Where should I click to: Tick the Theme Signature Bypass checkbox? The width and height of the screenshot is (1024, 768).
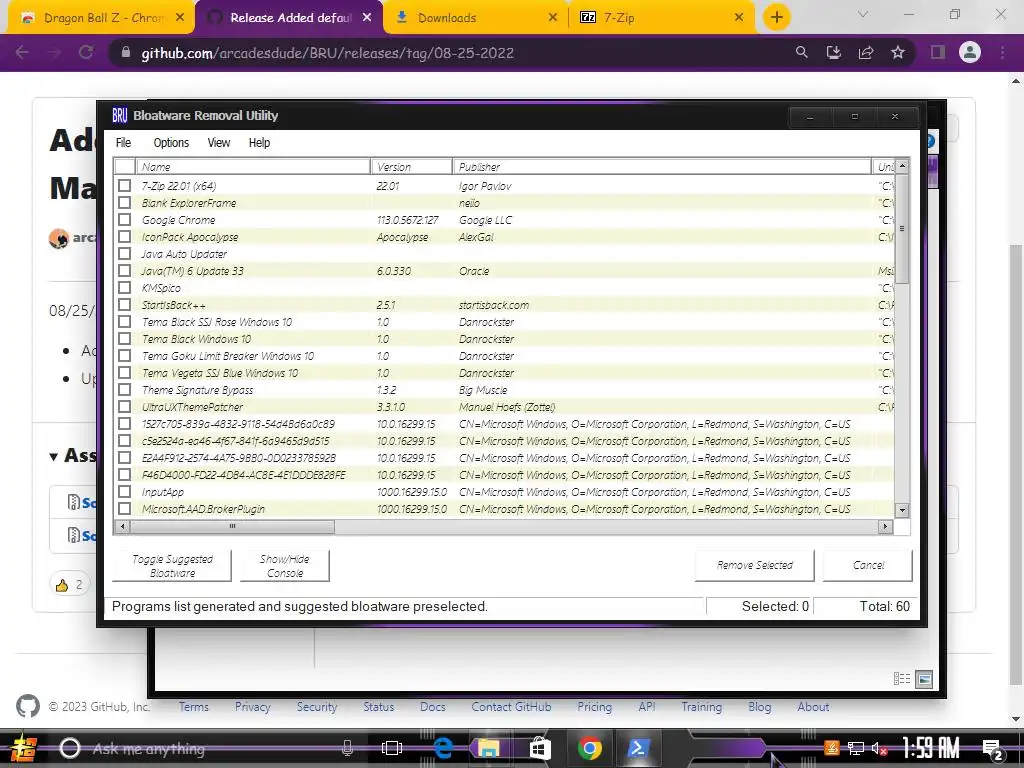(124, 389)
